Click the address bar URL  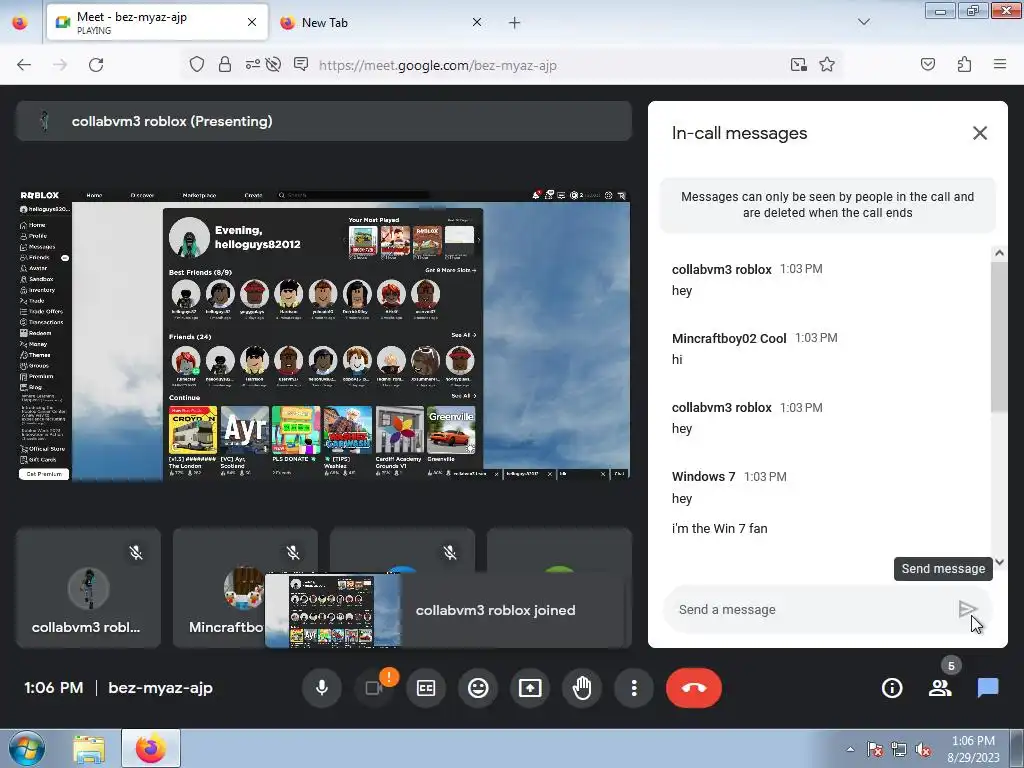pyautogui.click(x=438, y=65)
